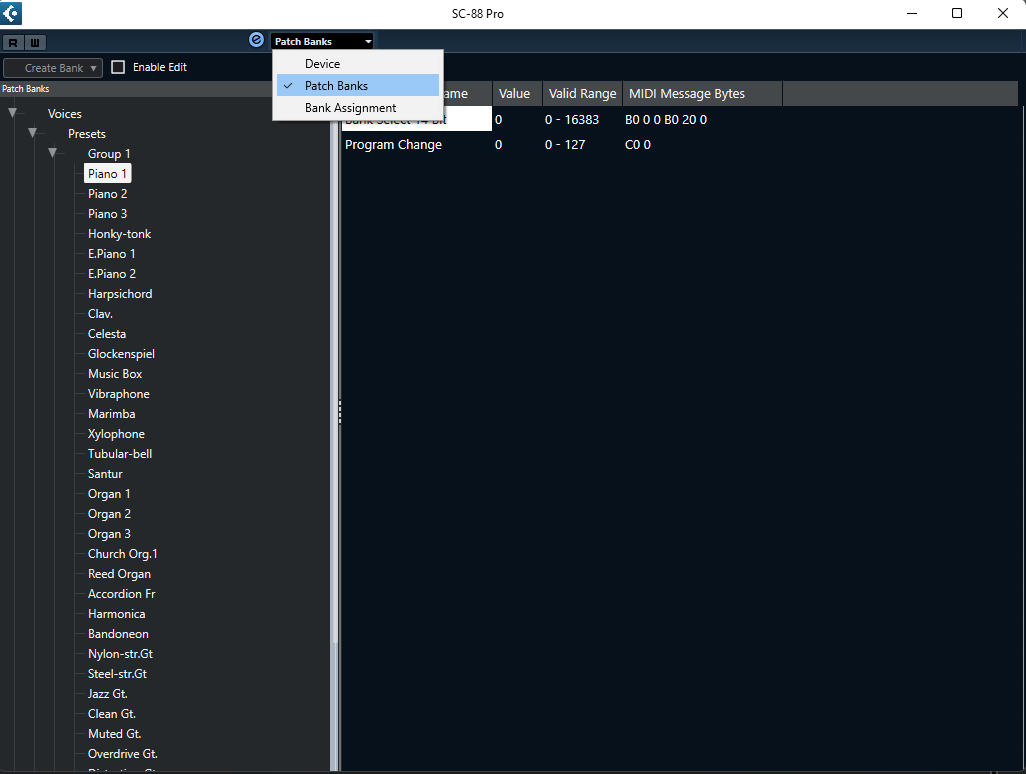Click the Patch Banks panel header label
Screen dimensions: 1026x774
26,89
